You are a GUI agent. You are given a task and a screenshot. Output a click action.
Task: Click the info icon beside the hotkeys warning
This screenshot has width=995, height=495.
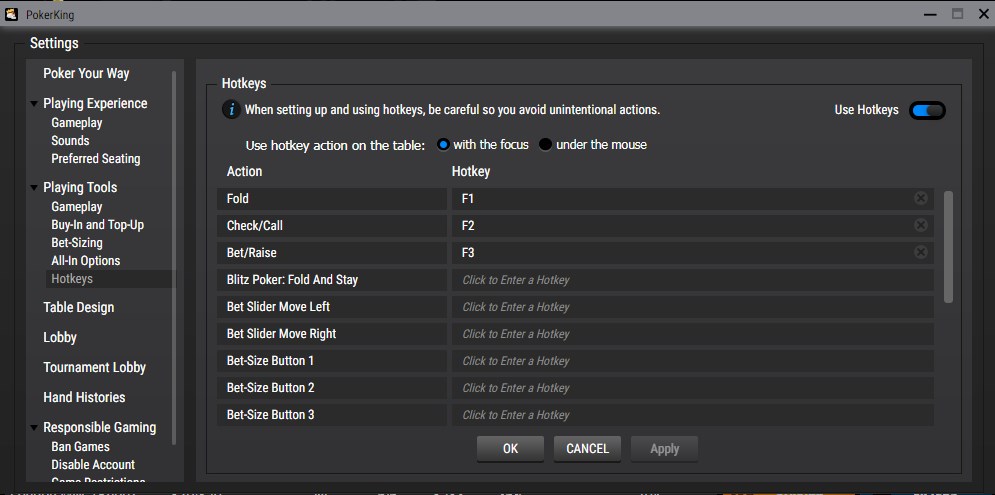click(231, 110)
